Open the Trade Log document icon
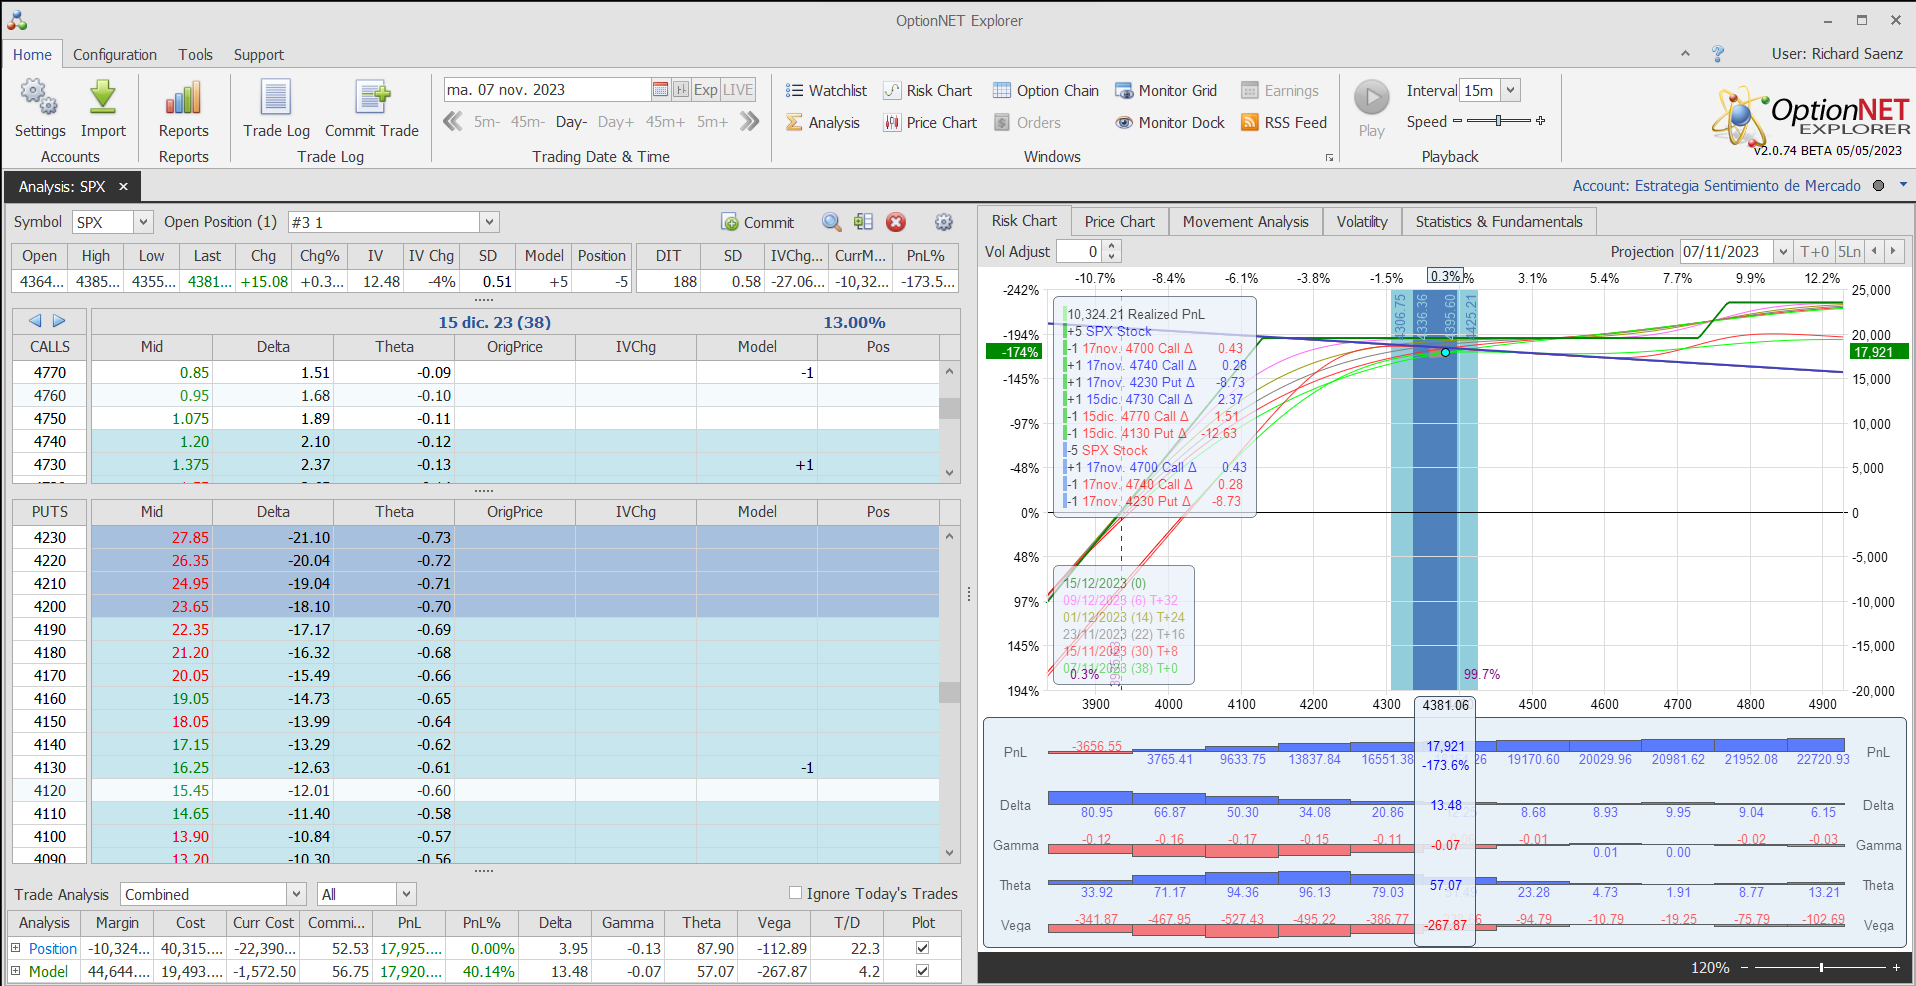The width and height of the screenshot is (1916, 986). (276, 98)
